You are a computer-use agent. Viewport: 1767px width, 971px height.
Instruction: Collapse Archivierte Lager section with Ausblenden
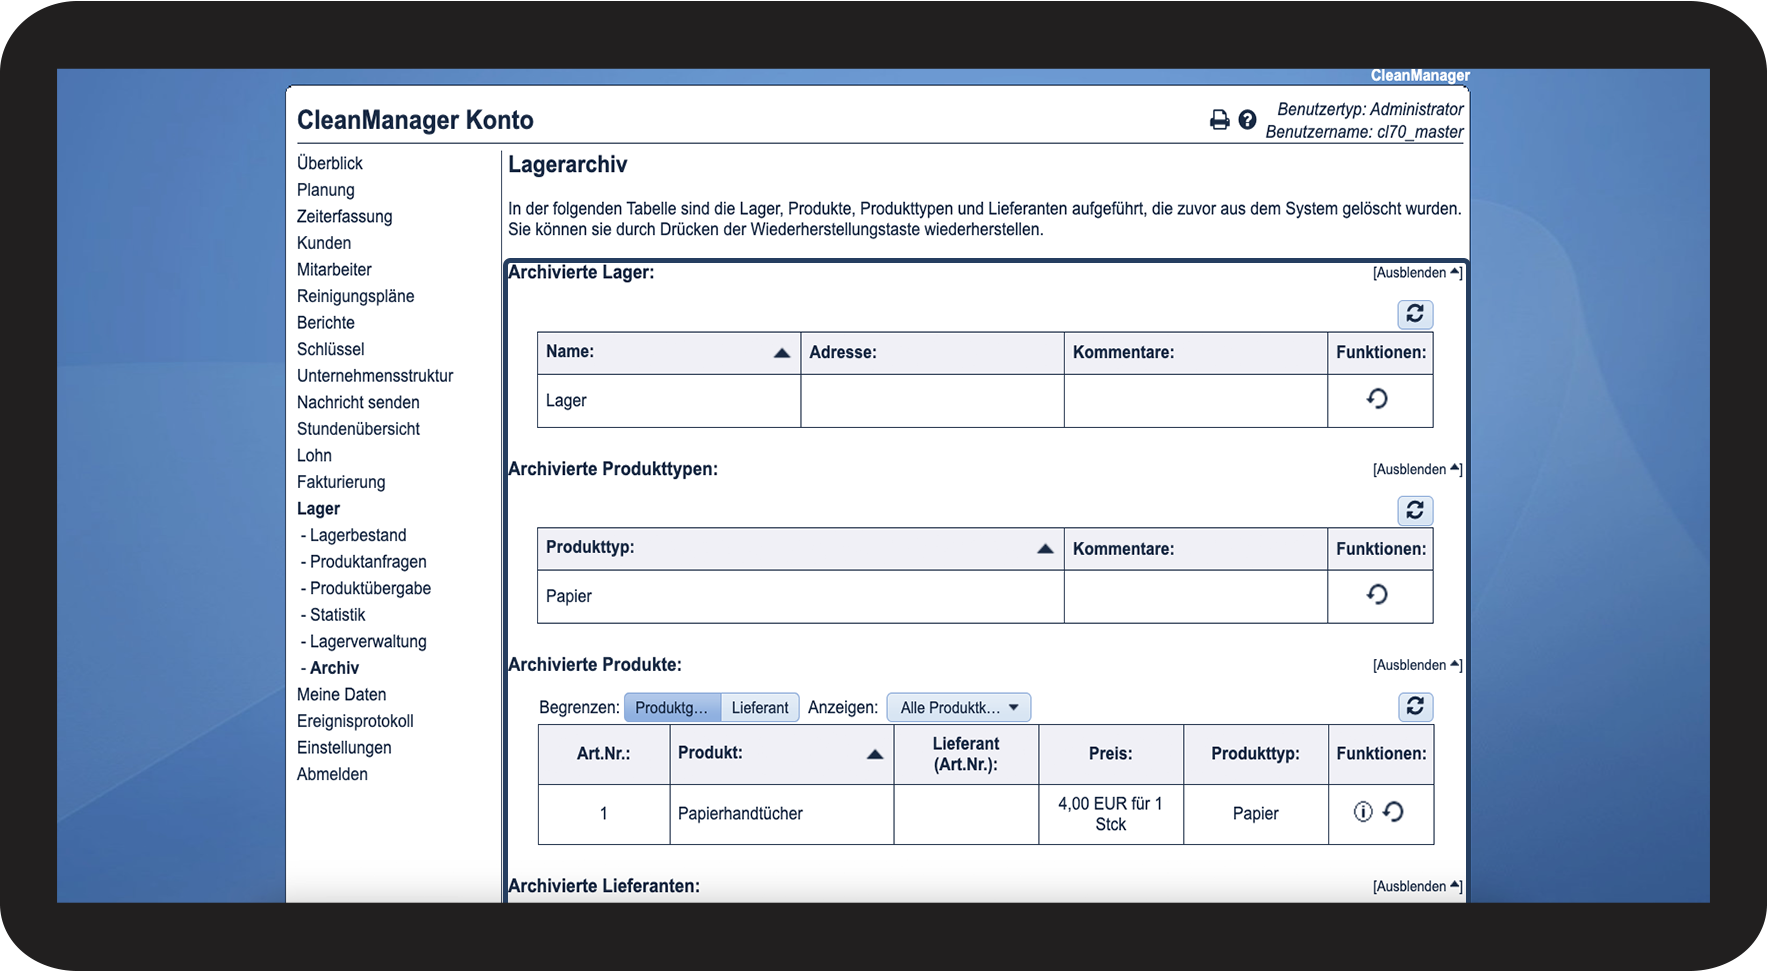point(1417,273)
